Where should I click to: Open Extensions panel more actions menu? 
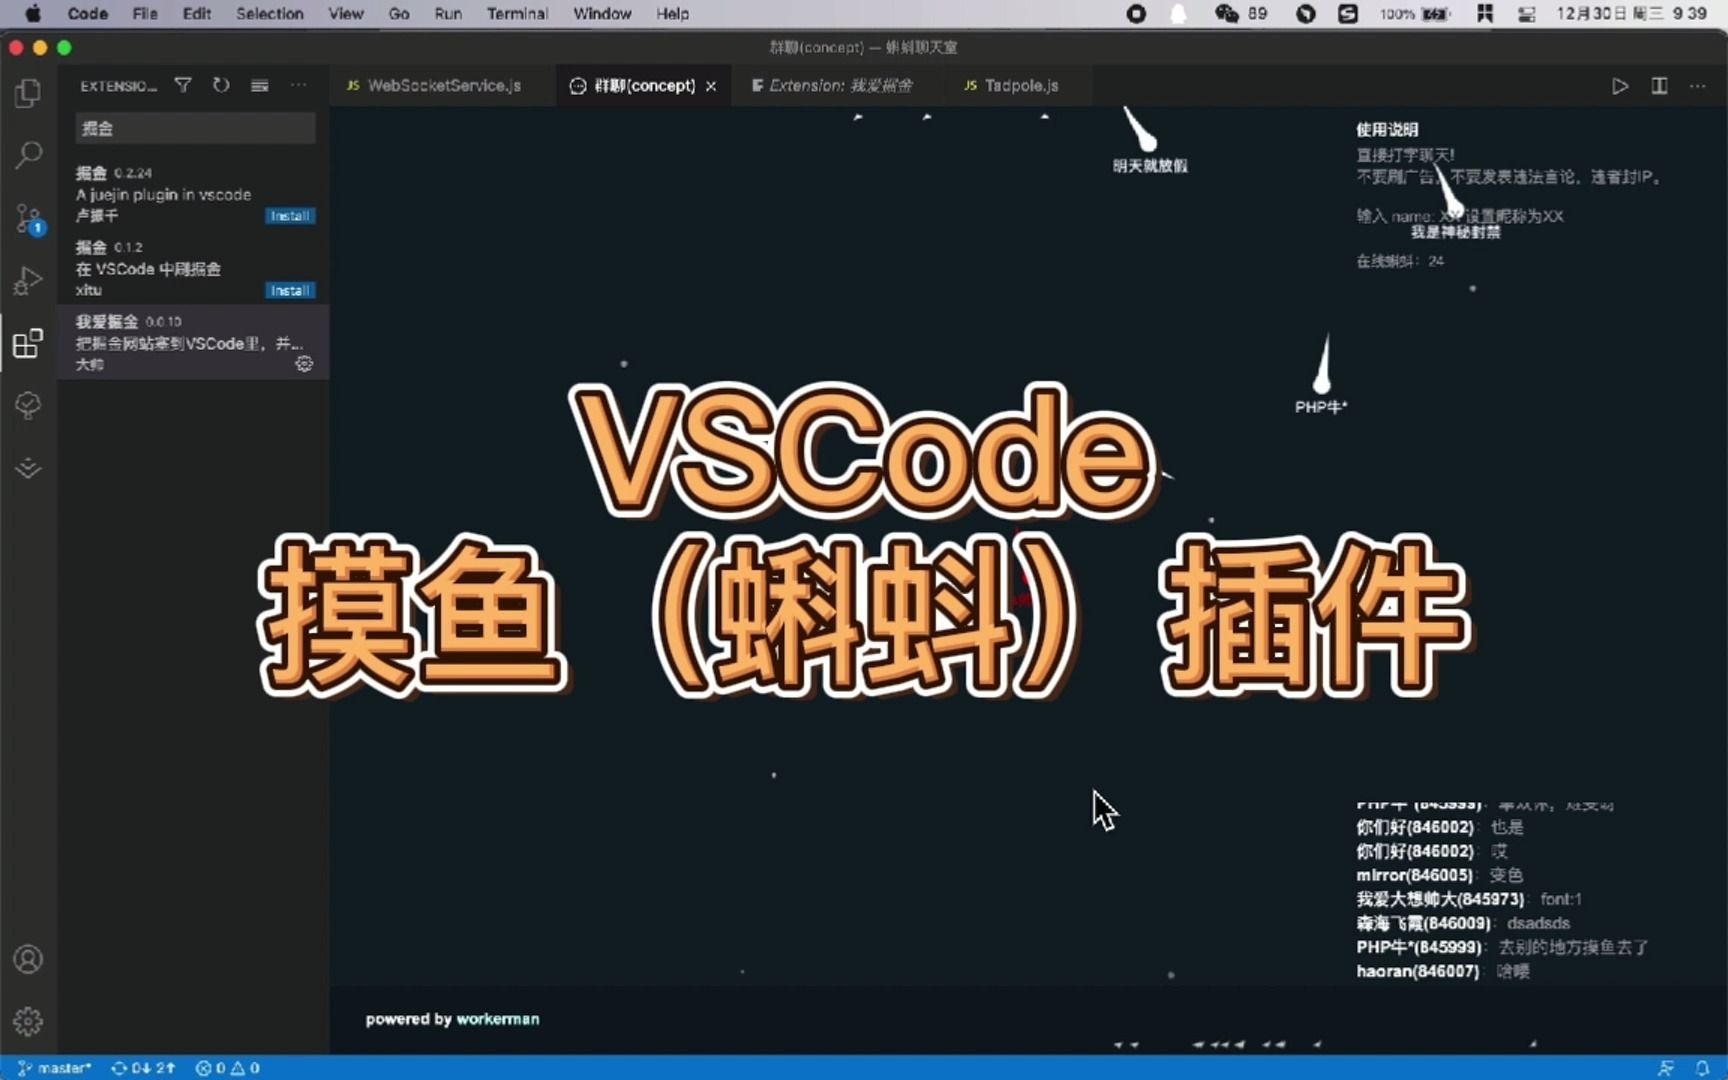point(298,85)
